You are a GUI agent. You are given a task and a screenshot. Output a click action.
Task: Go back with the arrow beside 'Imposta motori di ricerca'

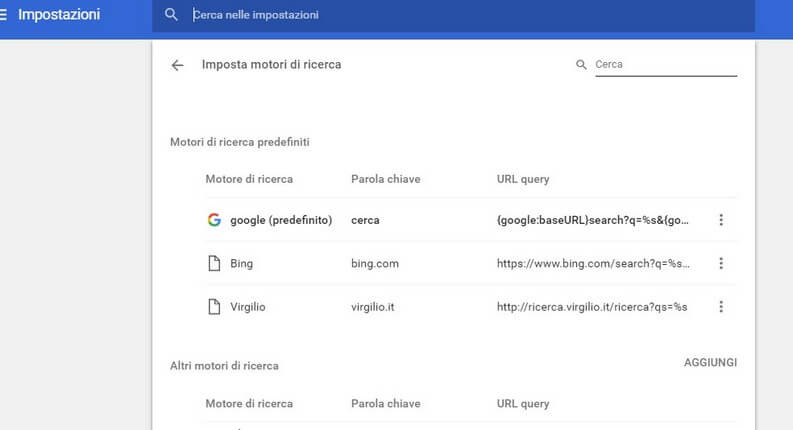(x=178, y=65)
